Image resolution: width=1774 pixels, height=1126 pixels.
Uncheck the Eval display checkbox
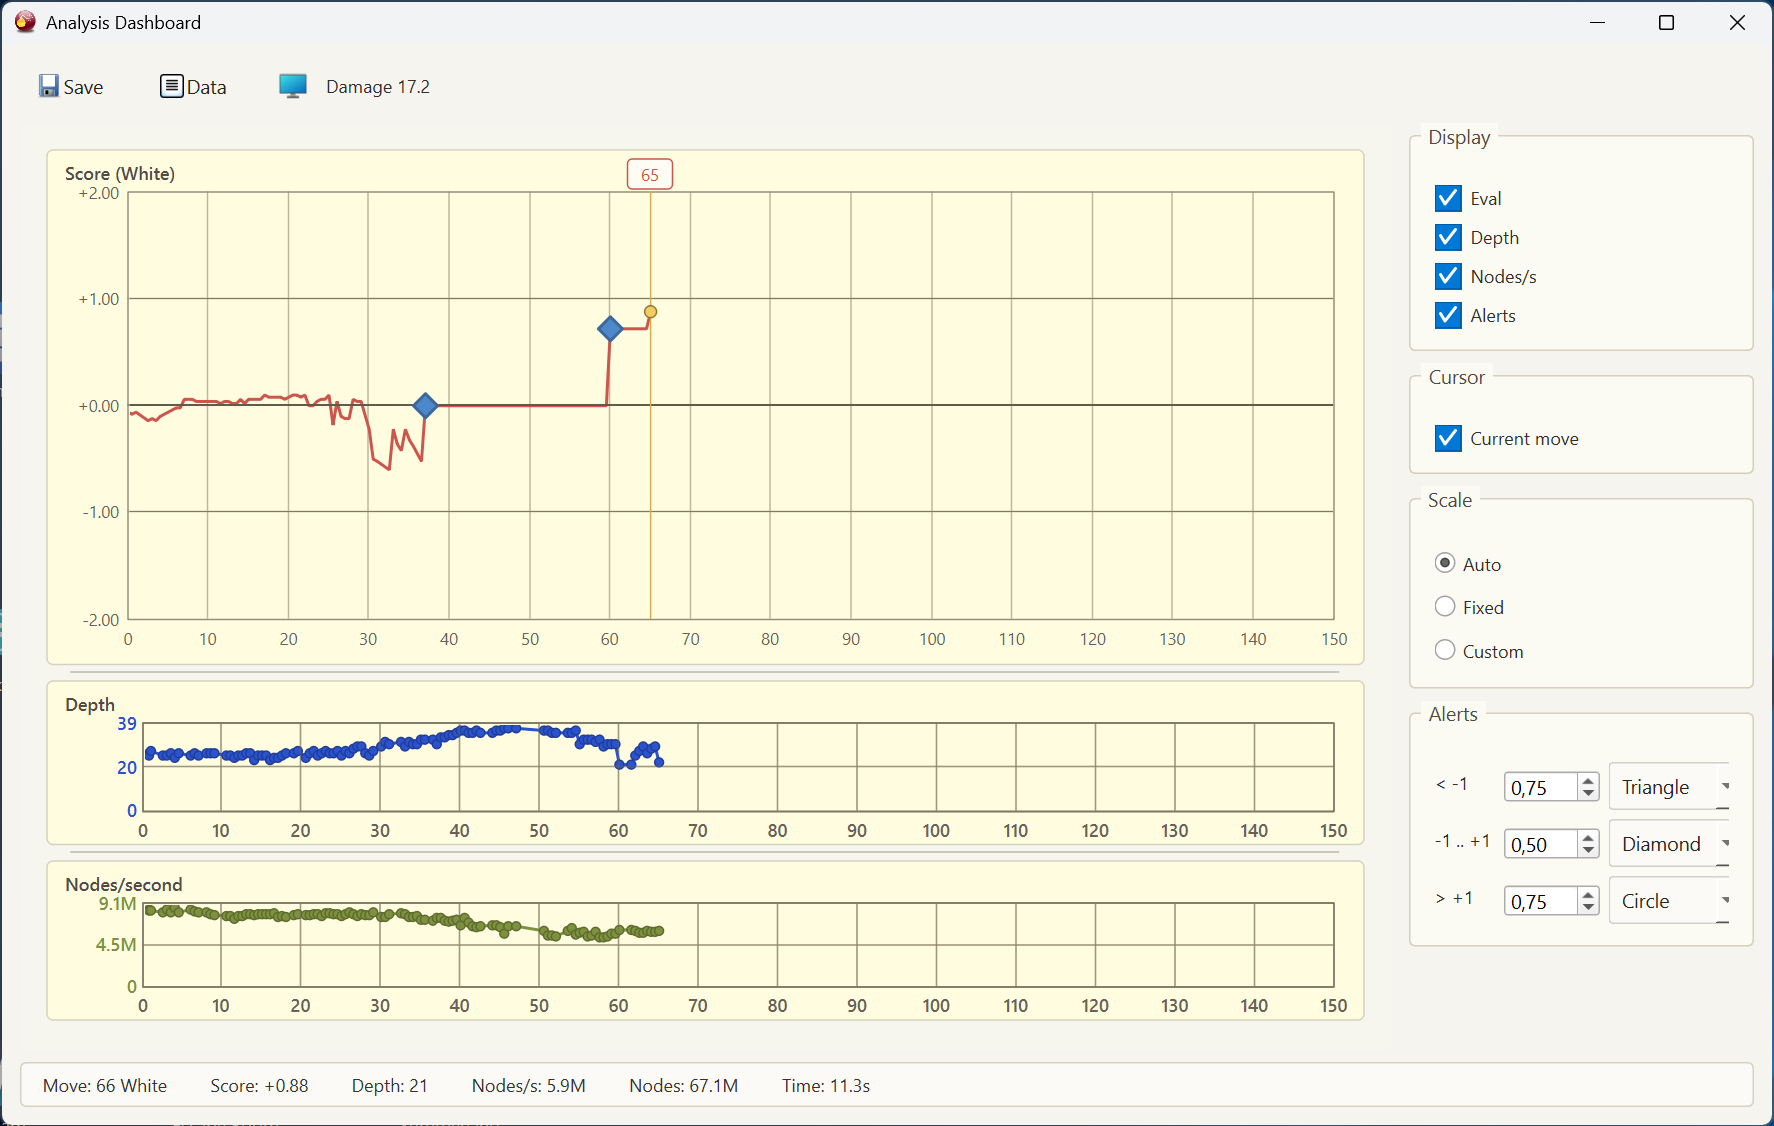tap(1448, 198)
